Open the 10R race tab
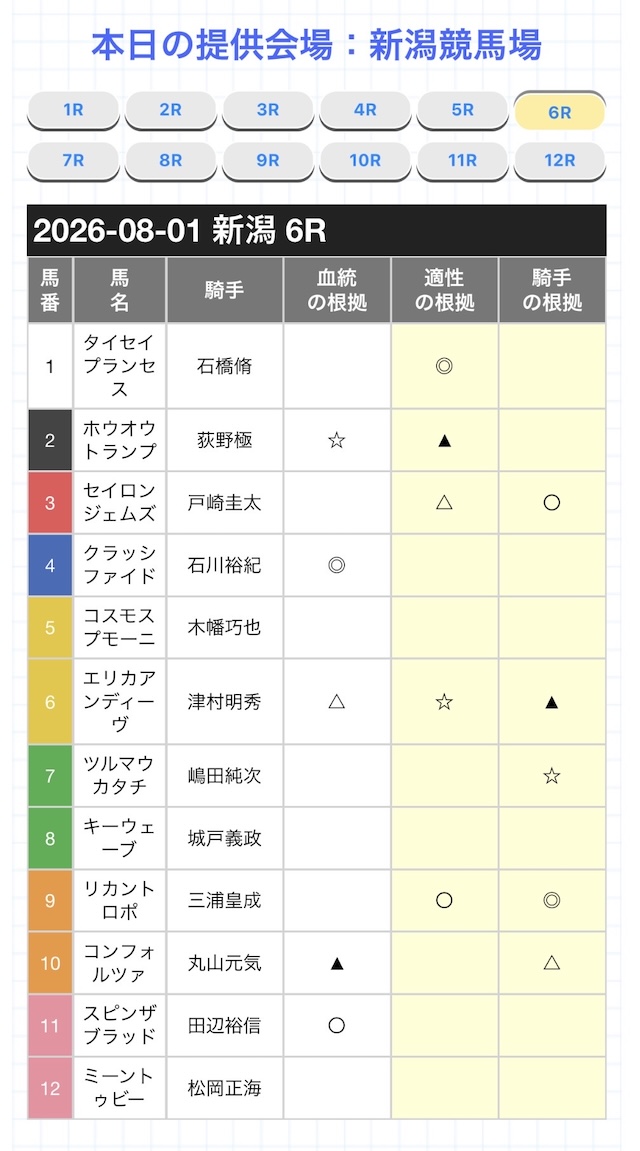This screenshot has height=1151, width=640. [365, 161]
